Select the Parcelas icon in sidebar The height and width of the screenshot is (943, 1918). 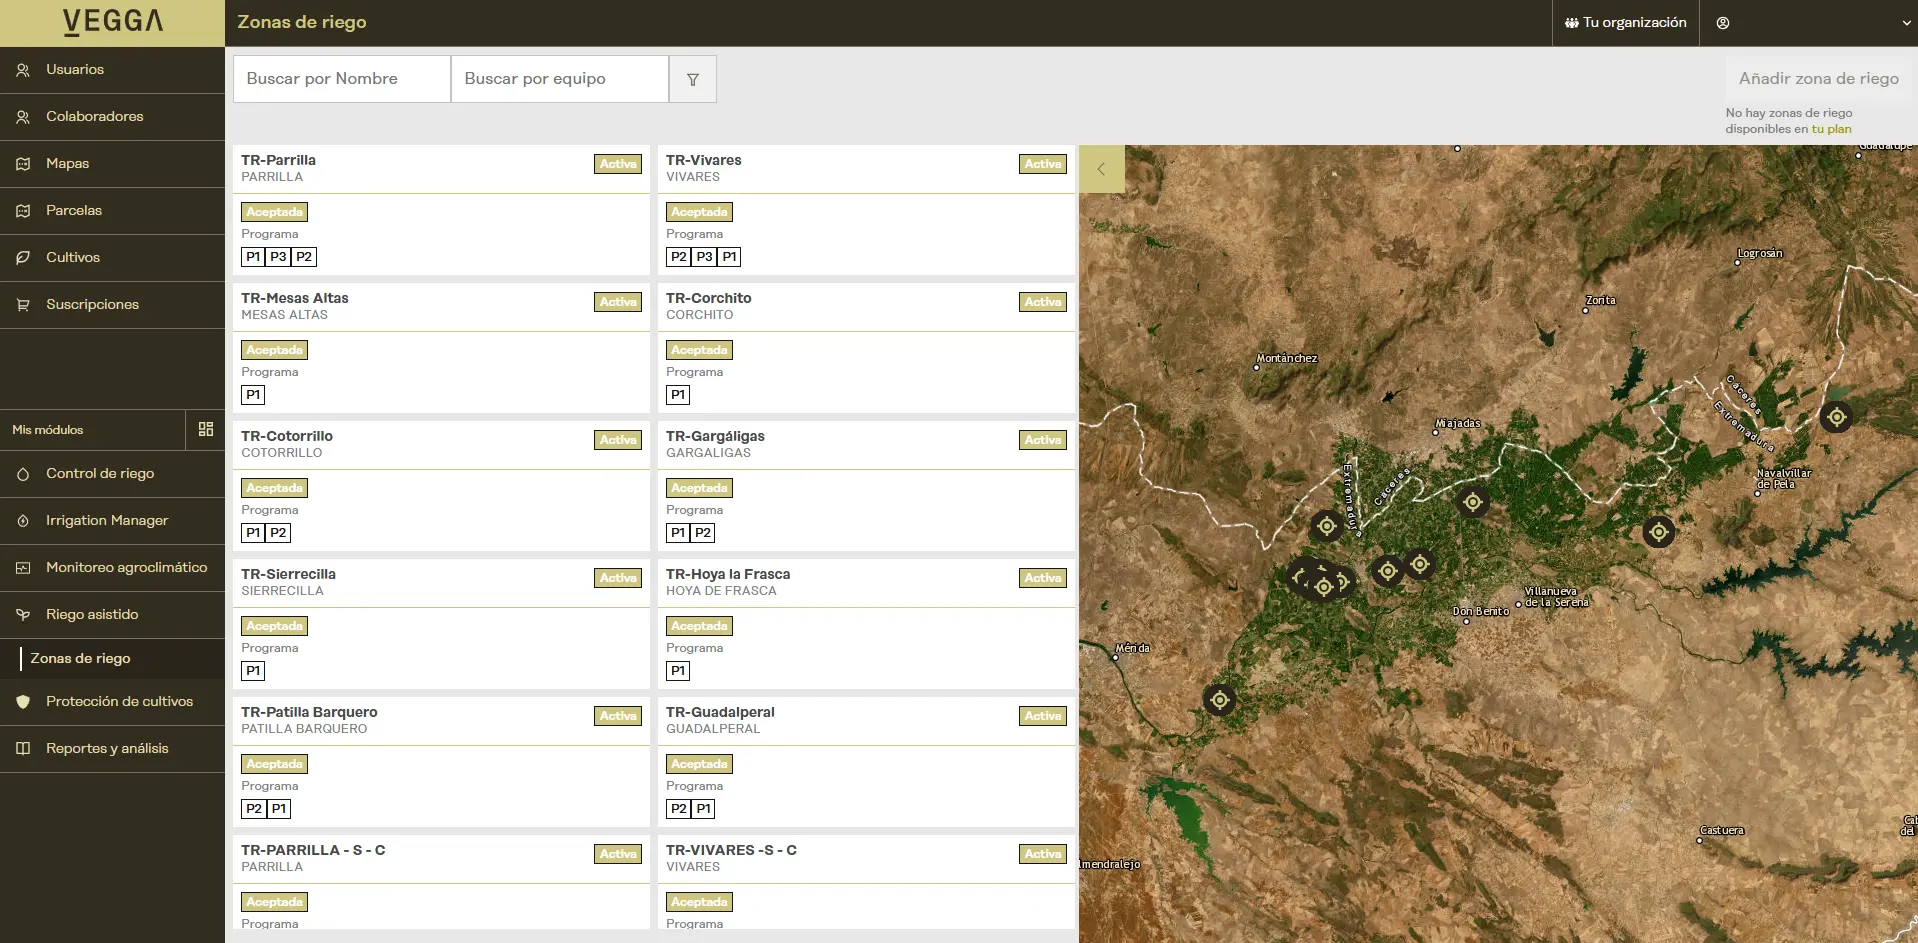[23, 211]
